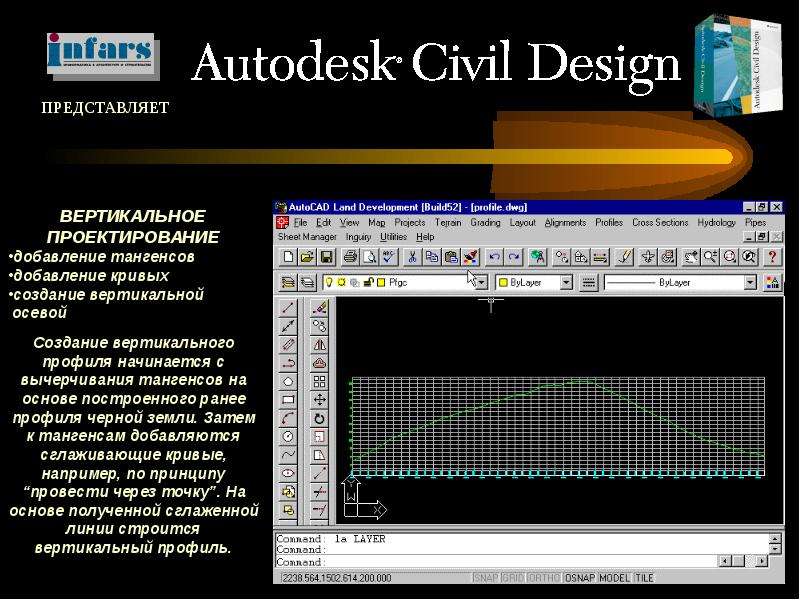Open the ByLayer linetype dropdown
800x600 pixels.
[749, 282]
